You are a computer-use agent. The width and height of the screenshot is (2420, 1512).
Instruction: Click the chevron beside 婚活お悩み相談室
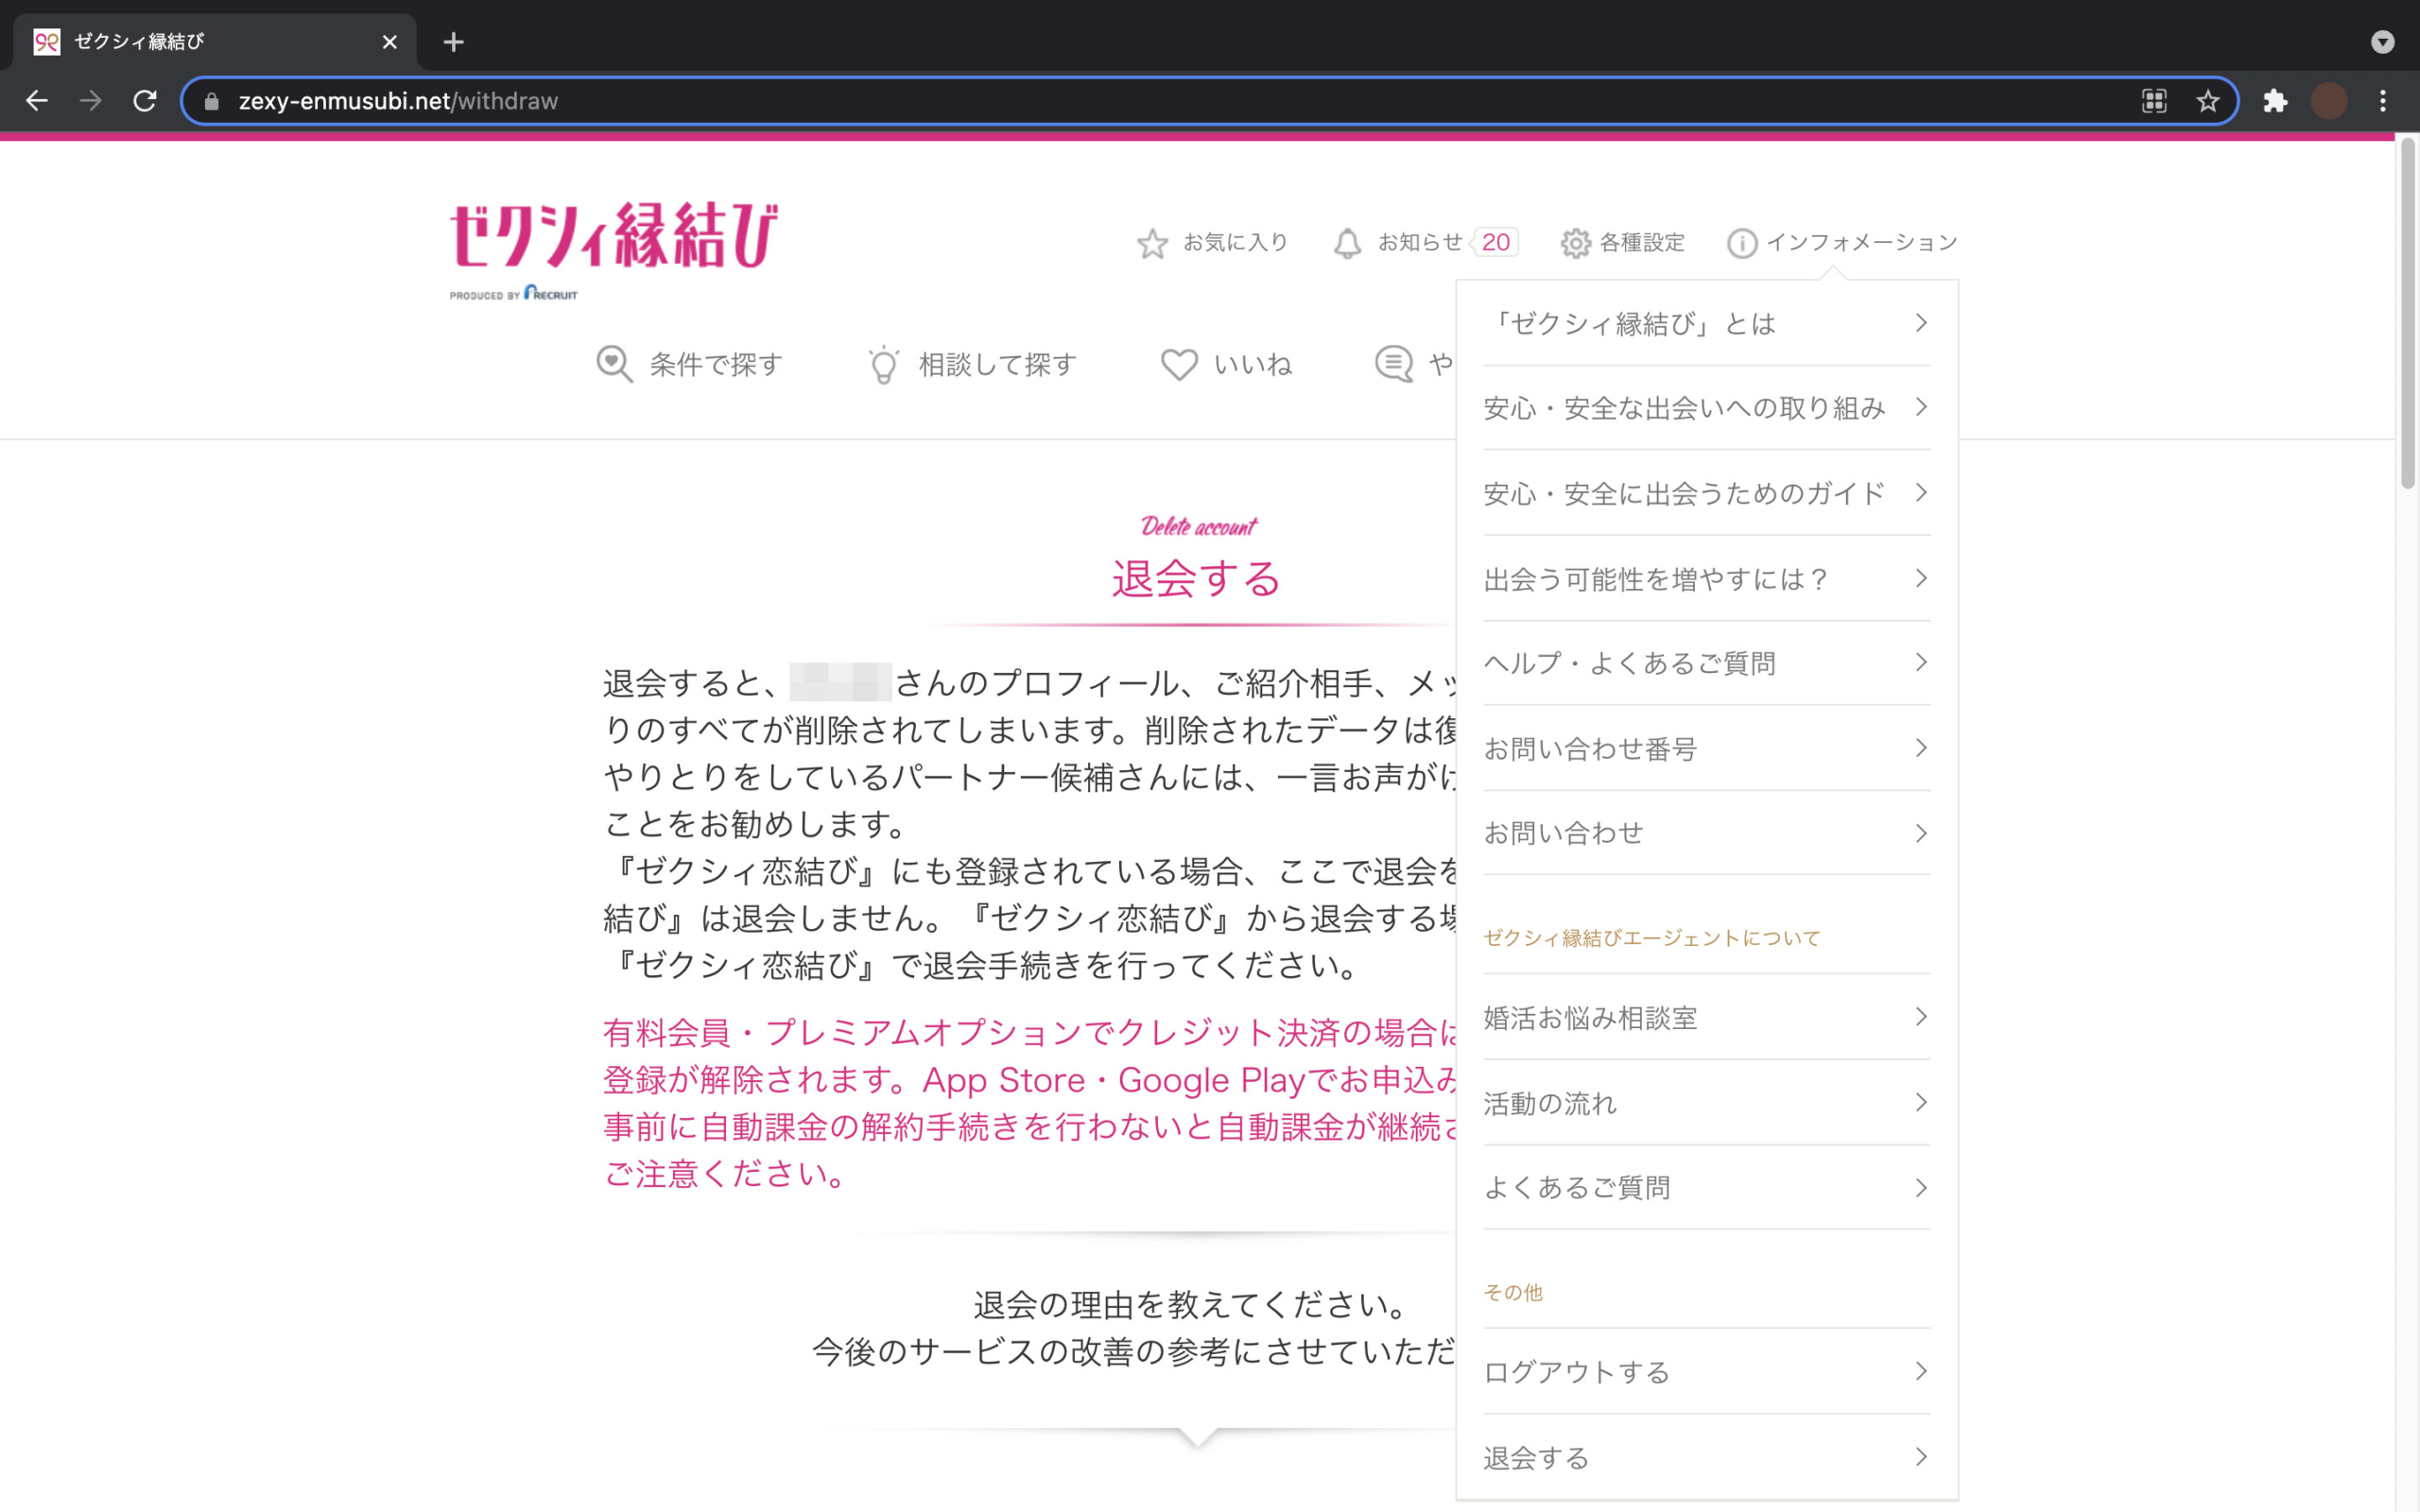click(x=1921, y=1017)
